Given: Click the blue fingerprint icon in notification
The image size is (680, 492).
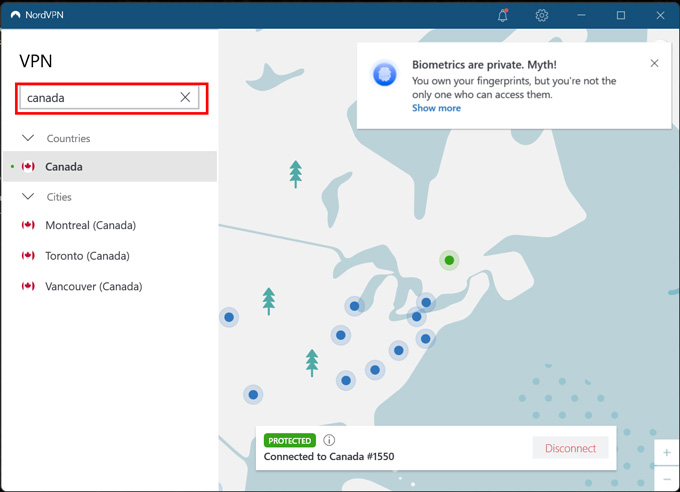Looking at the screenshot, I should pyautogui.click(x=385, y=74).
